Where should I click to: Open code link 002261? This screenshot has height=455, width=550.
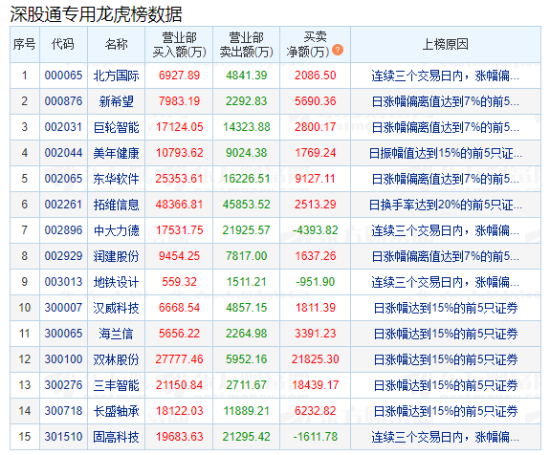(x=63, y=205)
